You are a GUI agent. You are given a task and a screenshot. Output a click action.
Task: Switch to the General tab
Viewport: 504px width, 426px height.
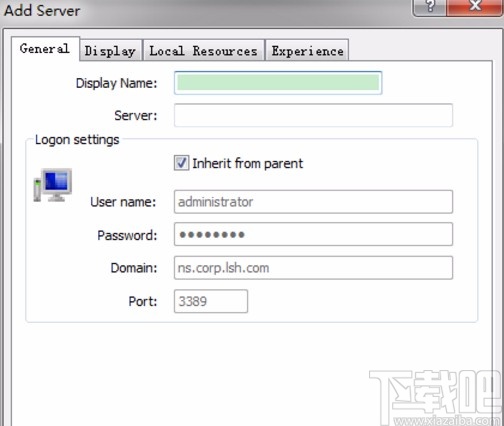coord(45,49)
